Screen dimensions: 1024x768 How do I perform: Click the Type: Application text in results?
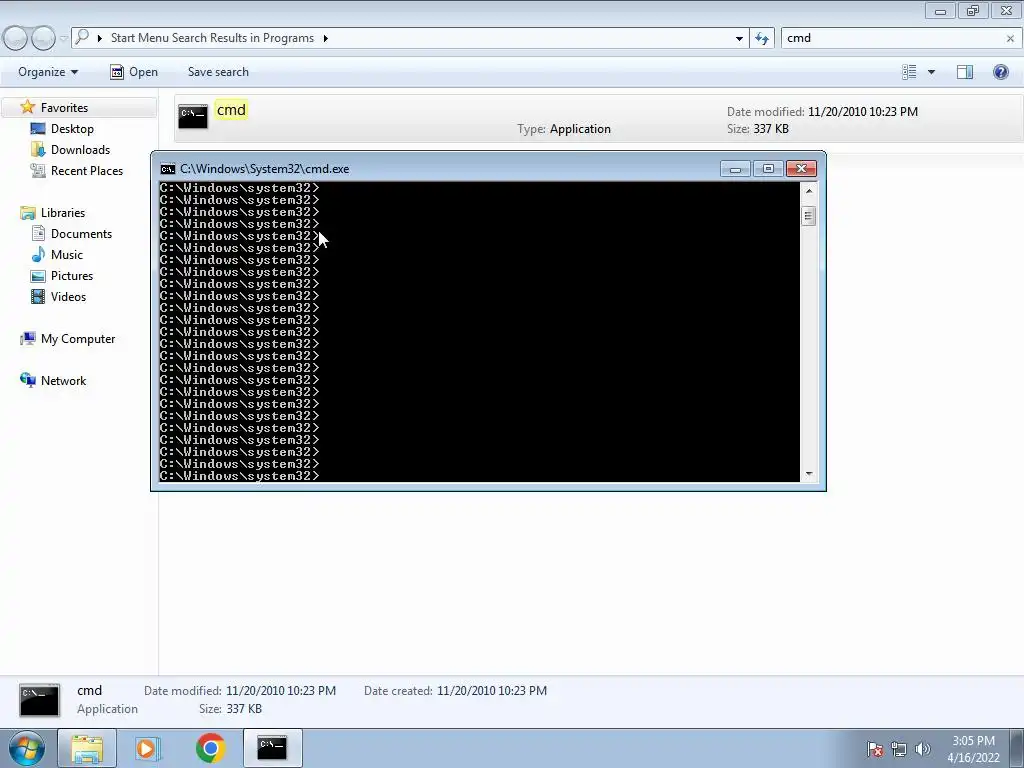[564, 129]
